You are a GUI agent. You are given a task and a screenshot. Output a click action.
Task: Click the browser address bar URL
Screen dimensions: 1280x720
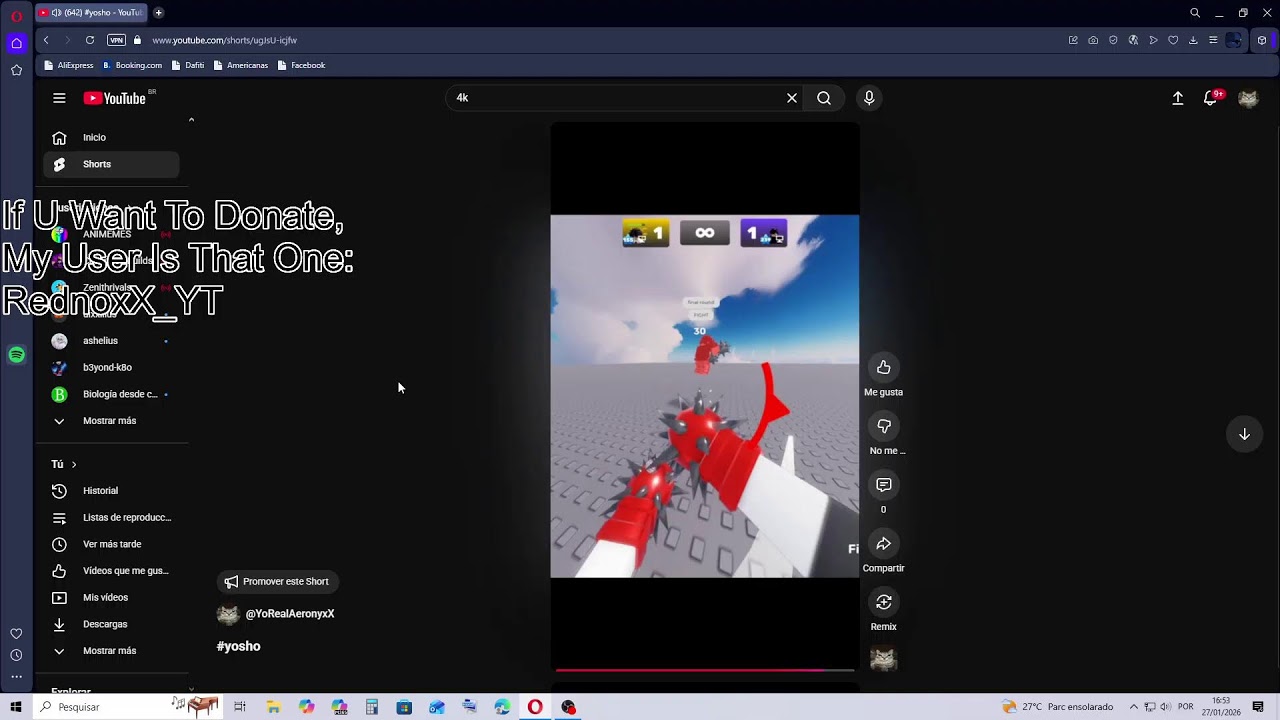224,40
